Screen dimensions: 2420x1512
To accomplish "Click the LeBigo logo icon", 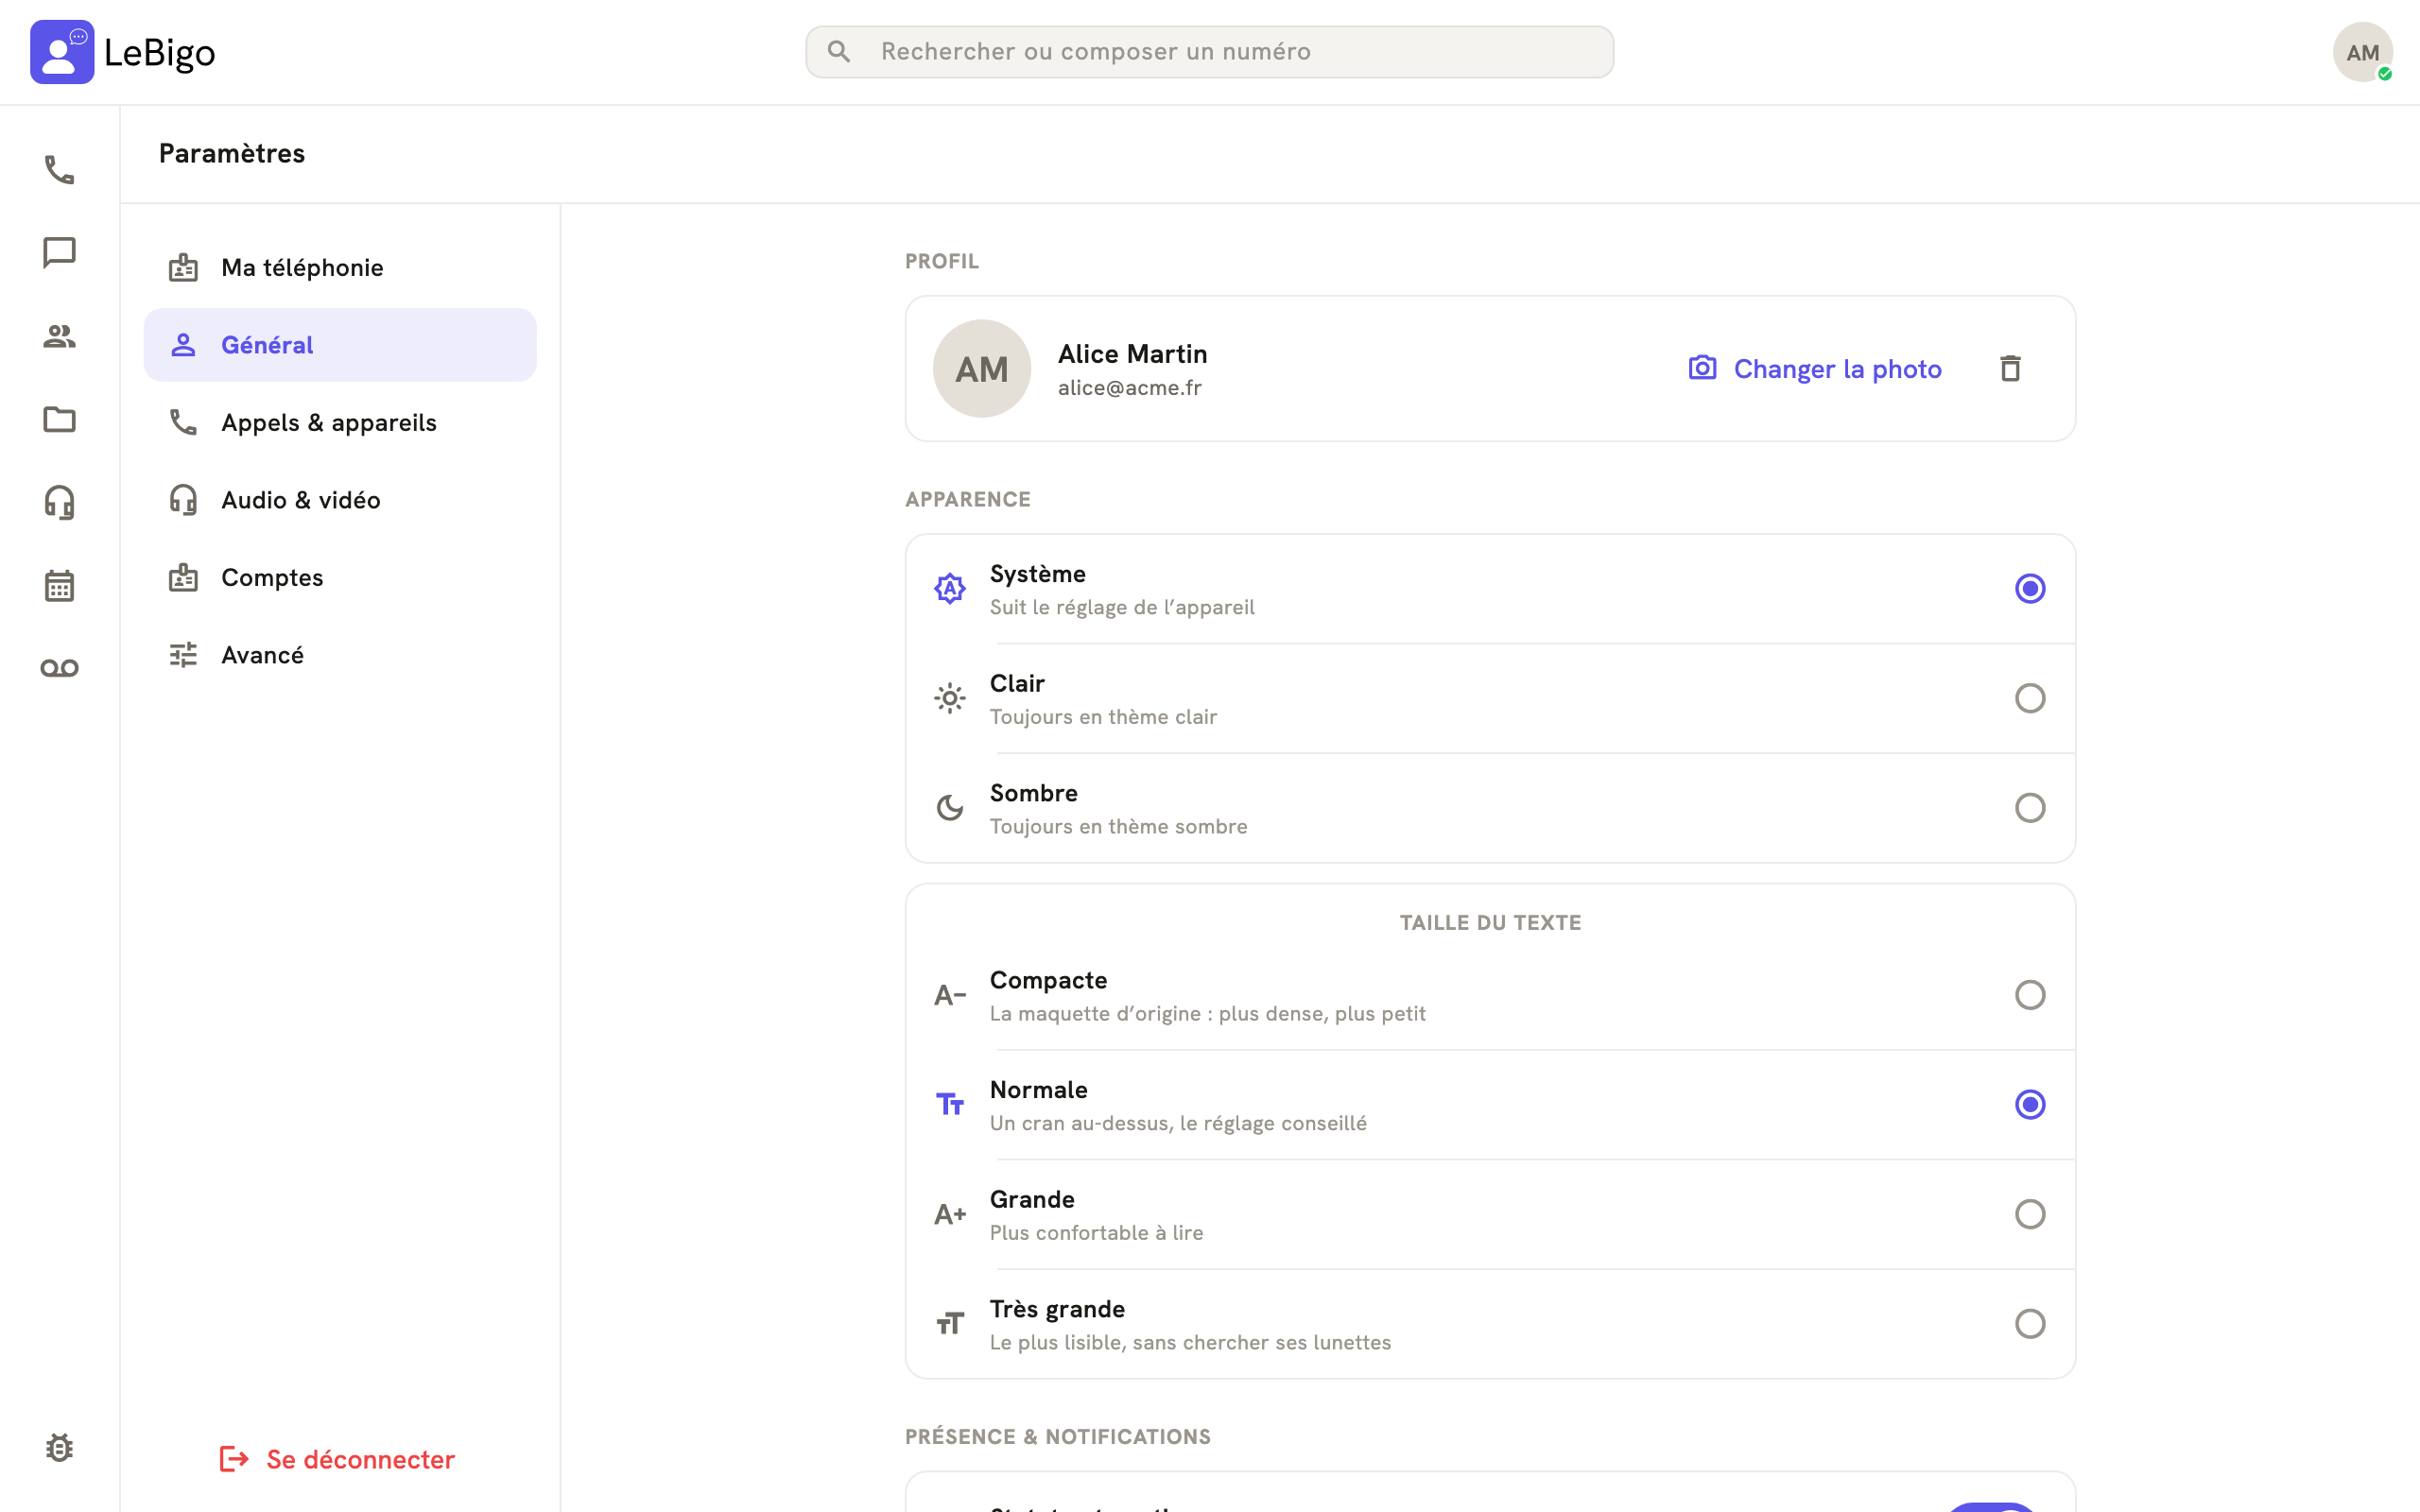I will click(62, 52).
